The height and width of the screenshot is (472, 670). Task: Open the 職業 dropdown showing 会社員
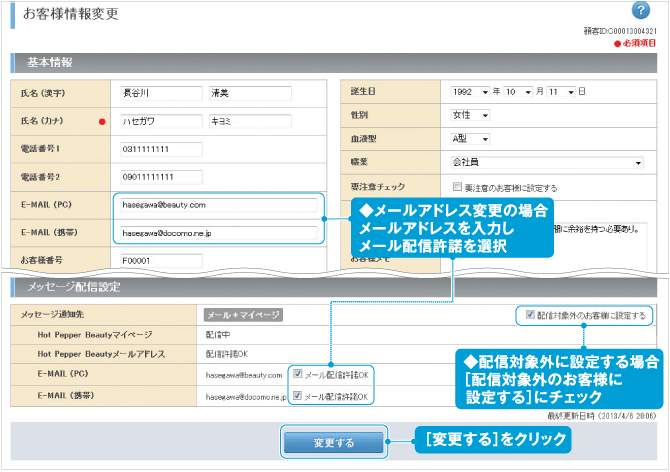point(547,162)
